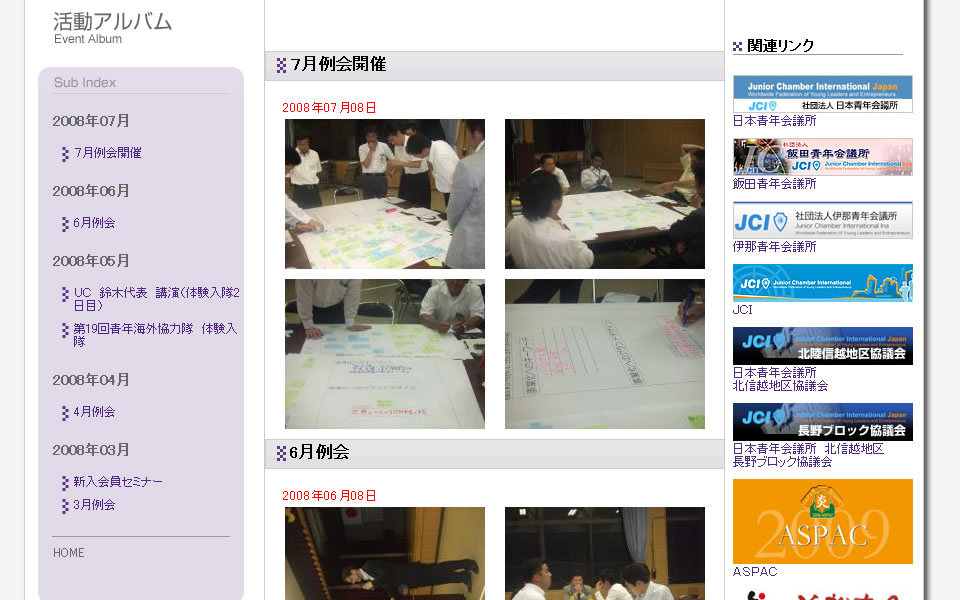Follow the JCI text link
This screenshot has height=600, width=960.
pos(743,310)
